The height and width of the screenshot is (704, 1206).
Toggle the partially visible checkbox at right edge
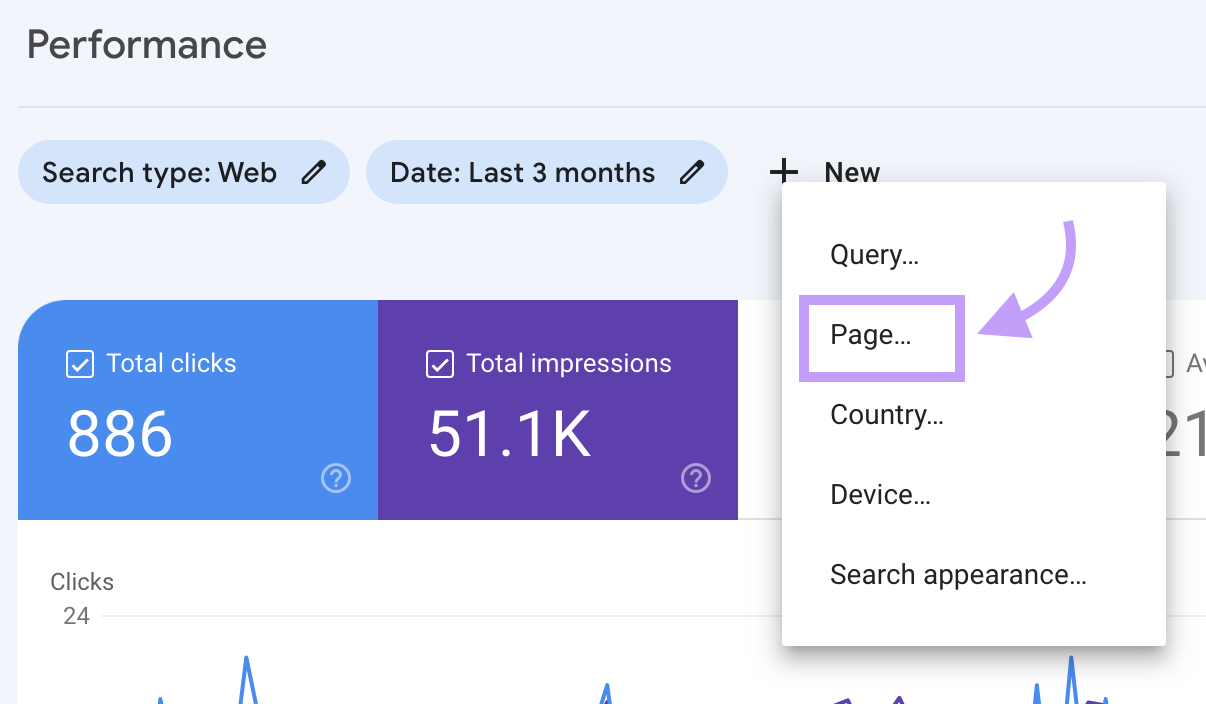(1168, 364)
